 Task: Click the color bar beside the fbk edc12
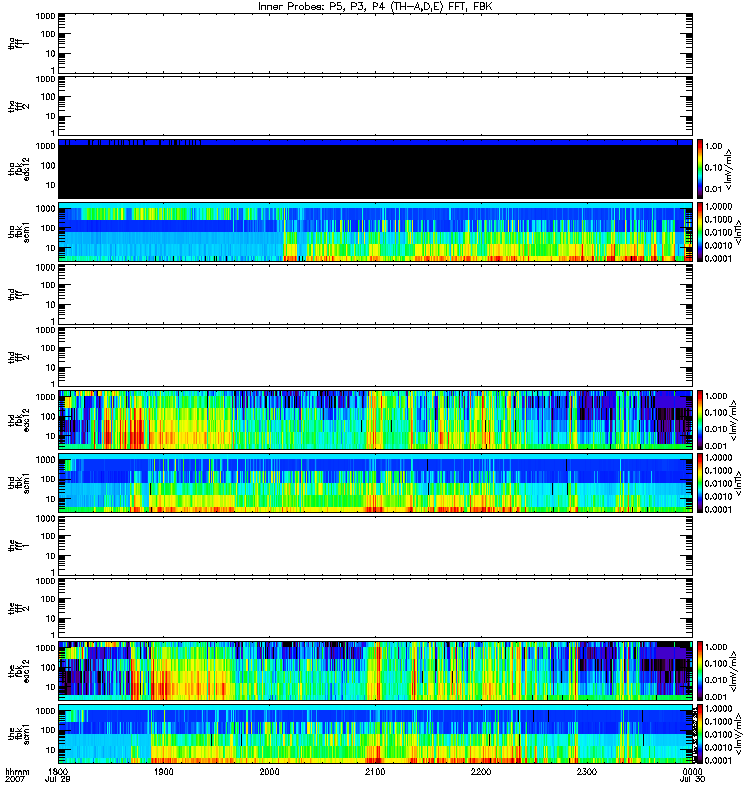[x=700, y=671]
